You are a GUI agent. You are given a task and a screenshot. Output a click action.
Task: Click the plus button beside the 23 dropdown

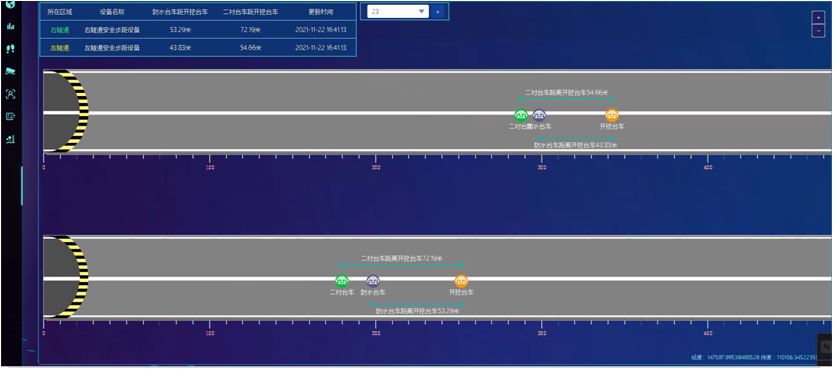[x=437, y=11]
